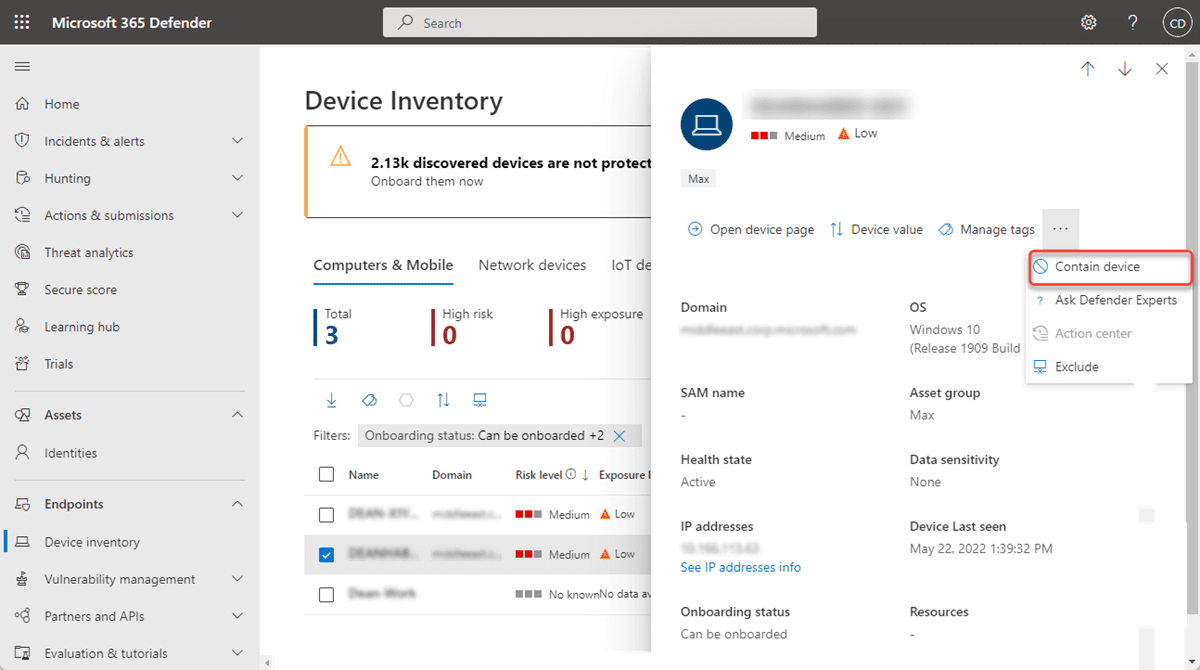1200x670 pixels.
Task: Click the Exclude hexagon icon in the toolbar
Action: (405, 399)
